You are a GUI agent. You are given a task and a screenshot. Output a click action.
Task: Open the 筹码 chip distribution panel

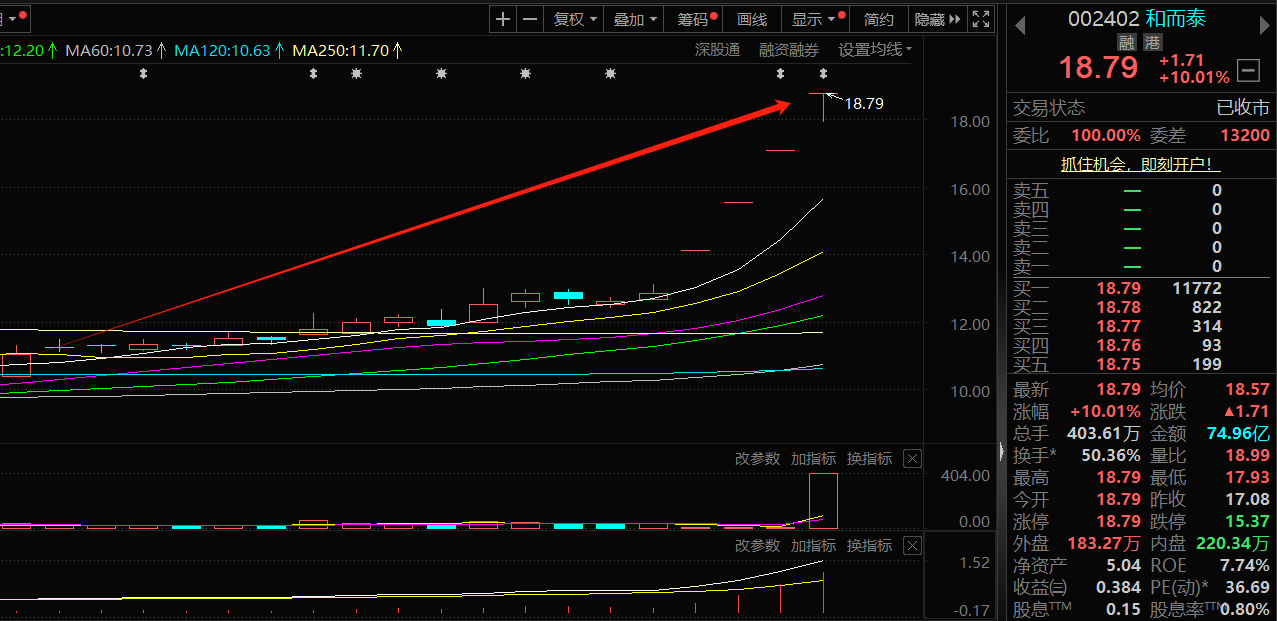(x=691, y=18)
